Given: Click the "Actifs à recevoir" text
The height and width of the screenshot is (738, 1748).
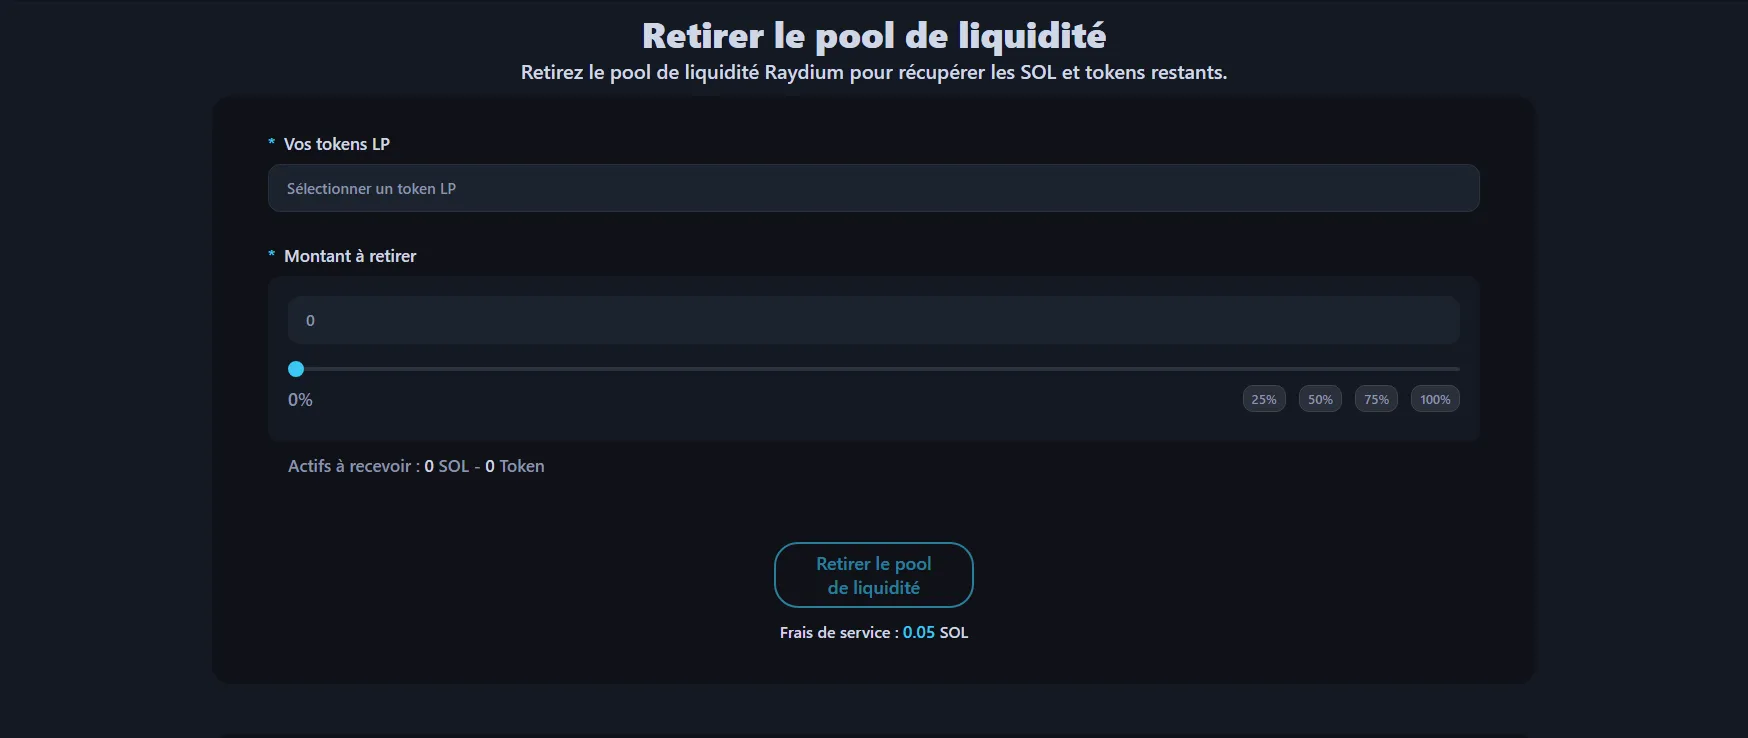Looking at the screenshot, I should click(x=351, y=466).
